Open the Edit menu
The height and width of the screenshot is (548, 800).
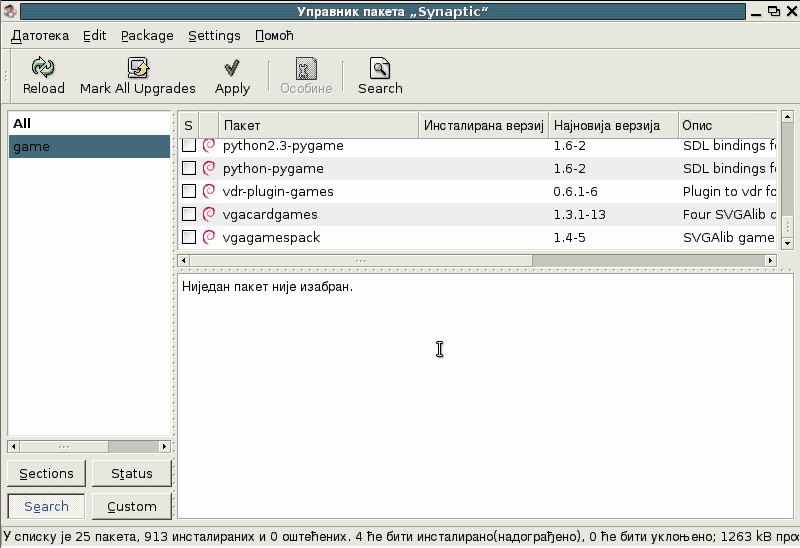[94, 36]
